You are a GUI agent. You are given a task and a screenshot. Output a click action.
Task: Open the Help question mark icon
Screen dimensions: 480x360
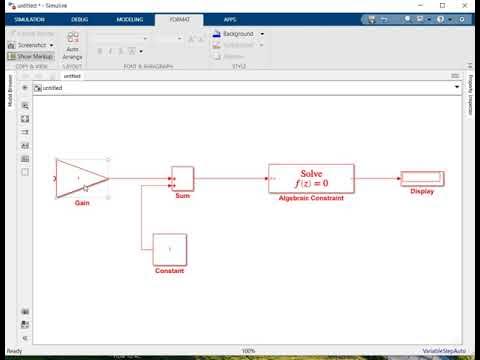[440, 19]
